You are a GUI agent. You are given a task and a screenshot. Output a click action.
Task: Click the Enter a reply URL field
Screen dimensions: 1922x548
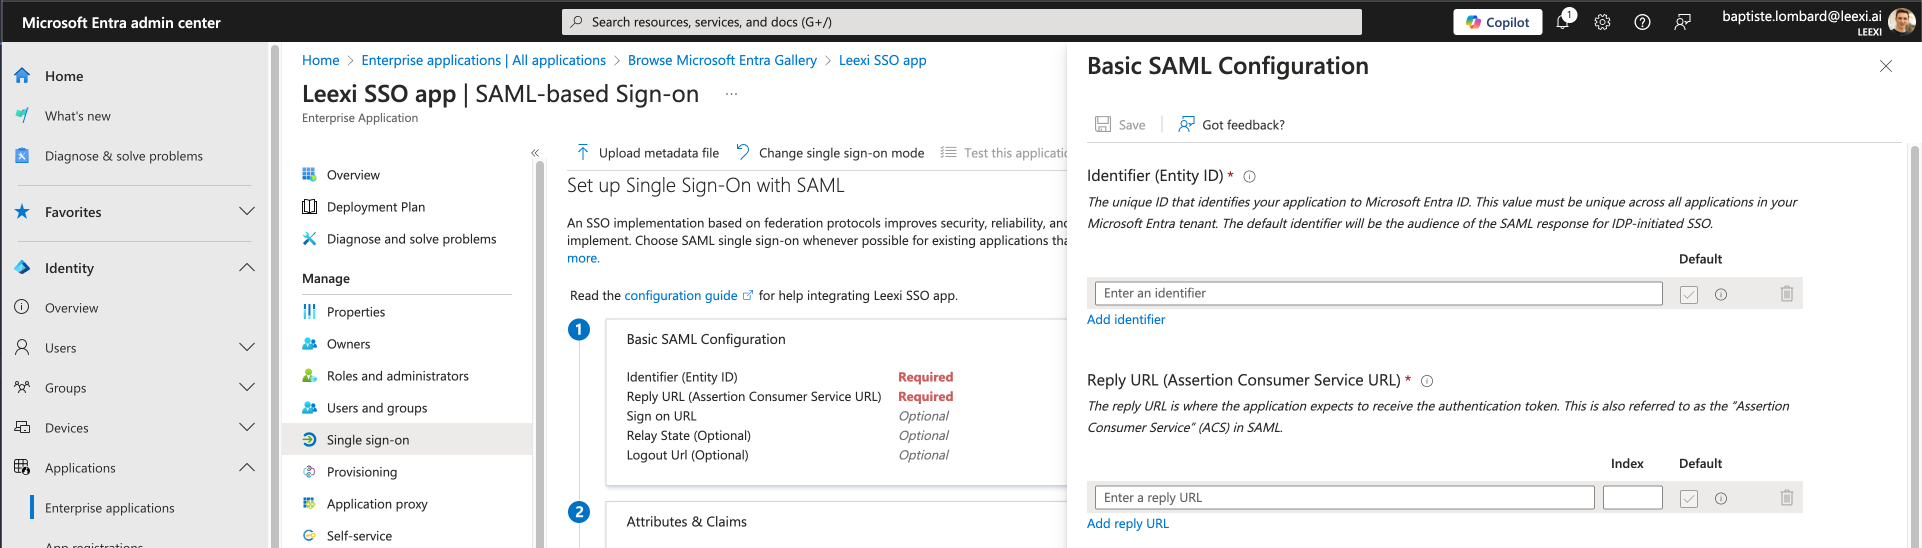pos(1344,497)
